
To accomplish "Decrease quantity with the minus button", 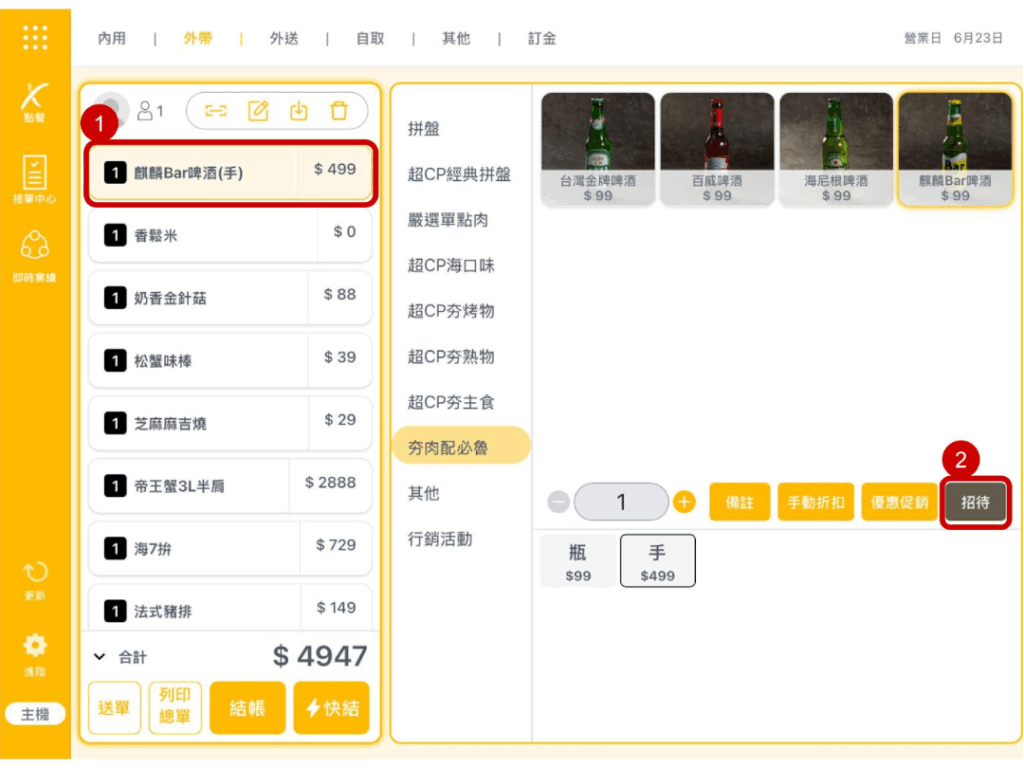I will [560, 502].
